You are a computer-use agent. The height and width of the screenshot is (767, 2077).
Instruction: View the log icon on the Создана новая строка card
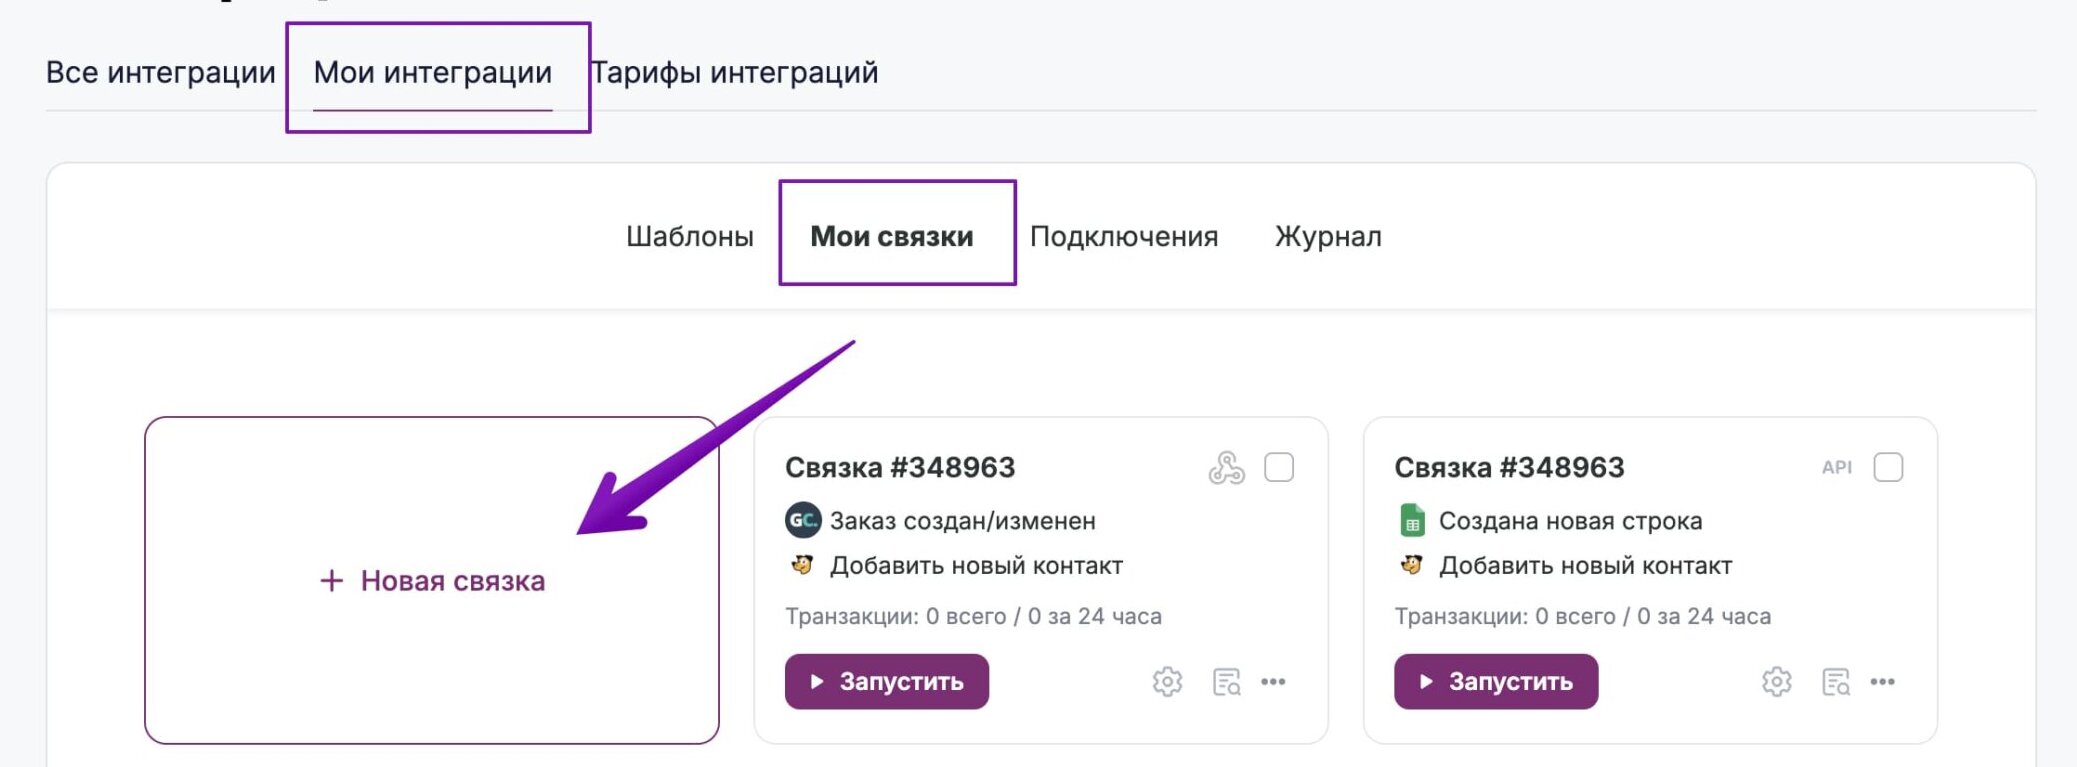(1836, 682)
